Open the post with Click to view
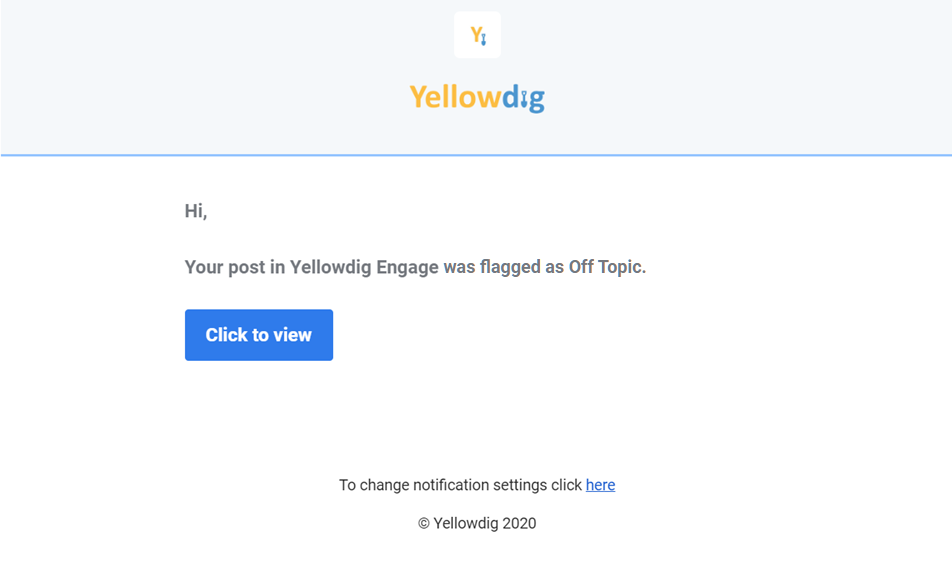952x570 pixels. pyautogui.click(x=259, y=335)
